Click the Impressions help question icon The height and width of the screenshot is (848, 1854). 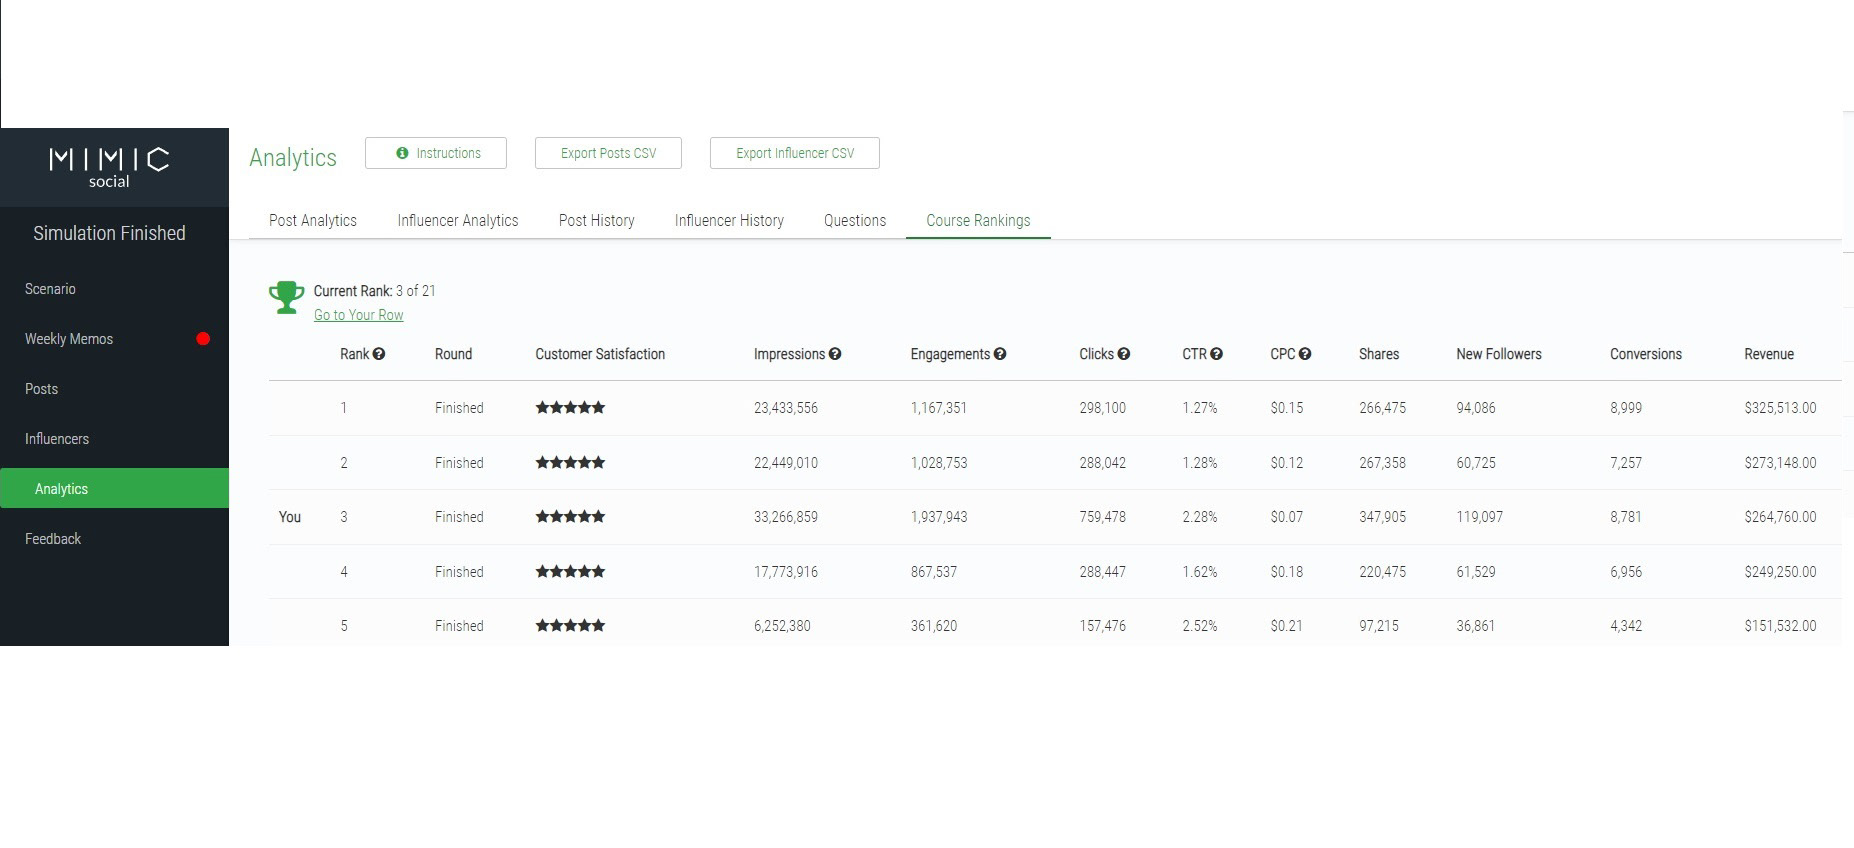click(835, 354)
